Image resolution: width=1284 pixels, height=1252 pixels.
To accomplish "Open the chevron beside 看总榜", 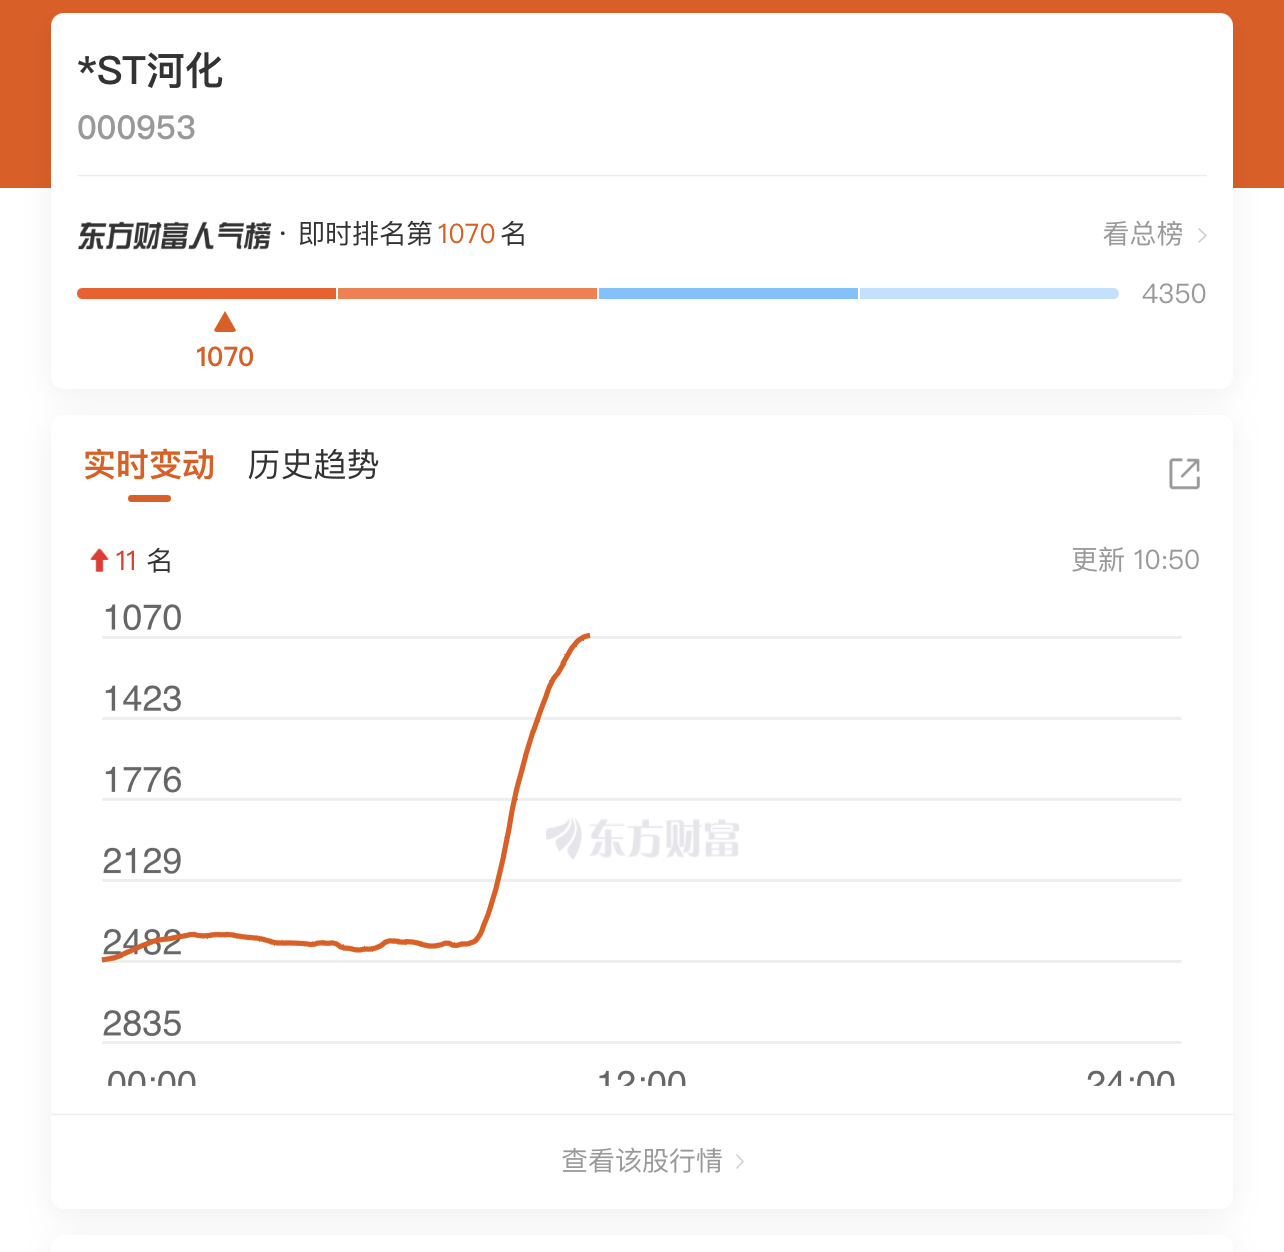I will point(1202,235).
